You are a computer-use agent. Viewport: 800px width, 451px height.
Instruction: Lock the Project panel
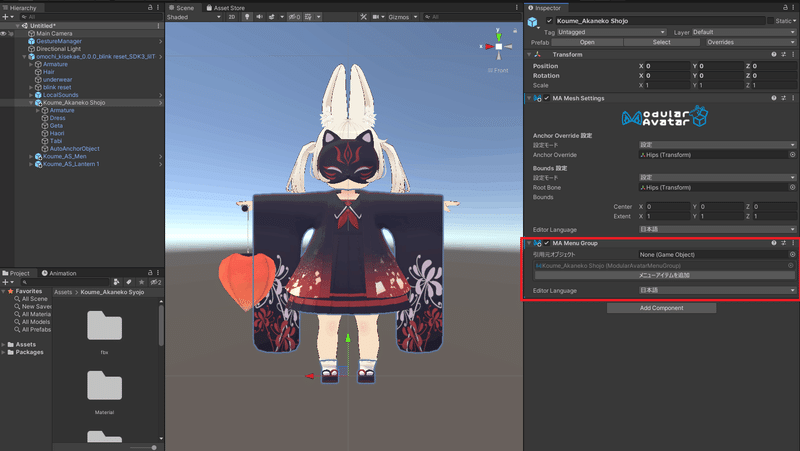pyautogui.click(x=150, y=273)
